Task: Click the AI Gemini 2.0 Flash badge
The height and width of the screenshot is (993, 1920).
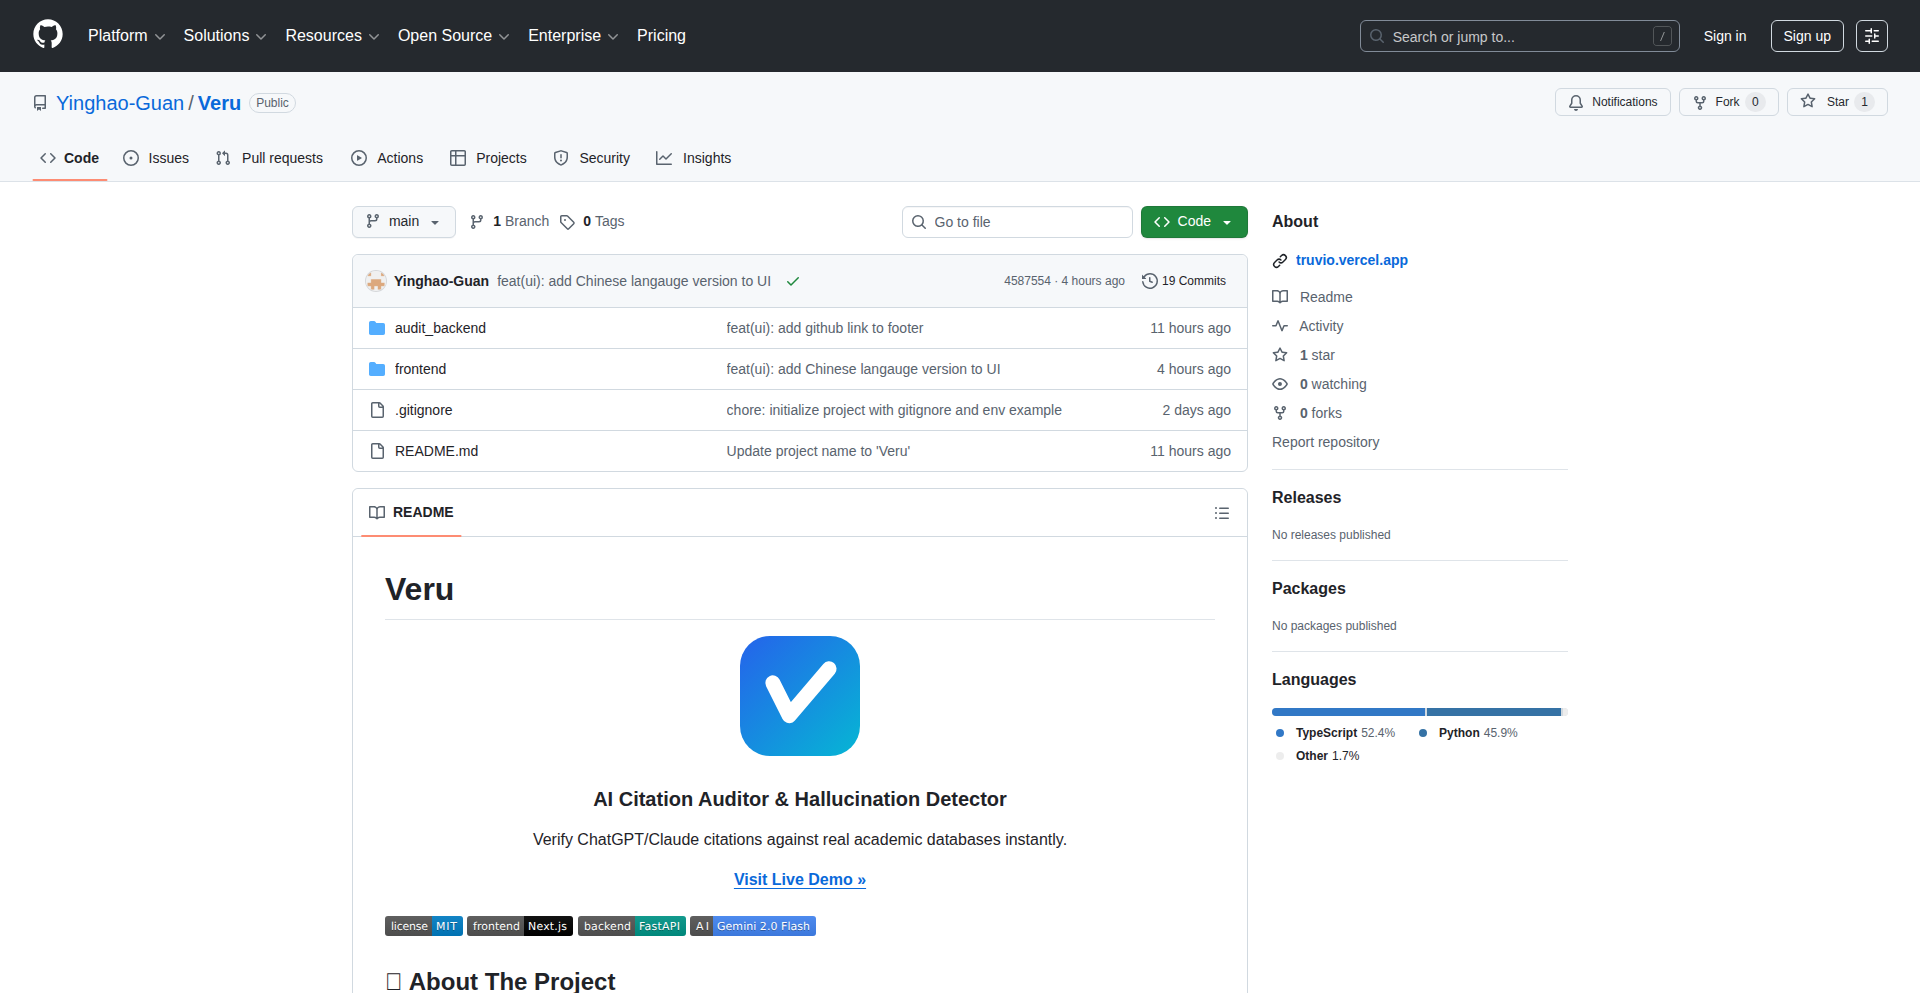Action: pos(753,926)
